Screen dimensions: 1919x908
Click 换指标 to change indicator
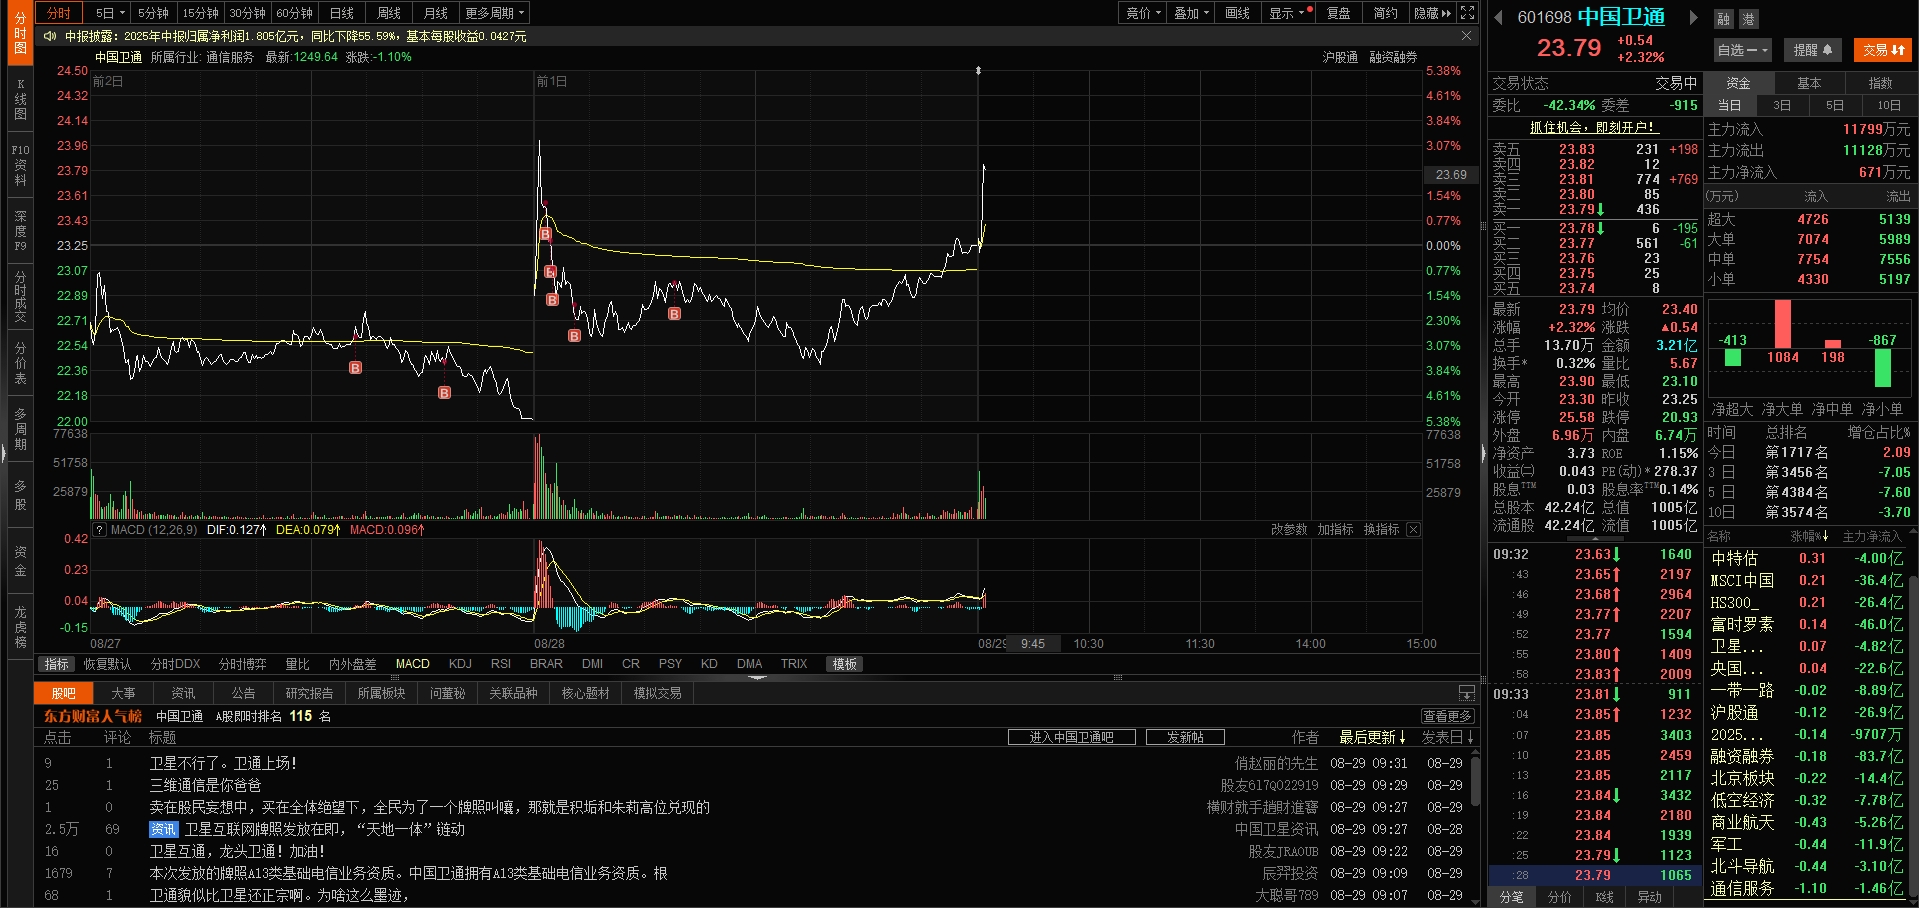[x=1381, y=530]
